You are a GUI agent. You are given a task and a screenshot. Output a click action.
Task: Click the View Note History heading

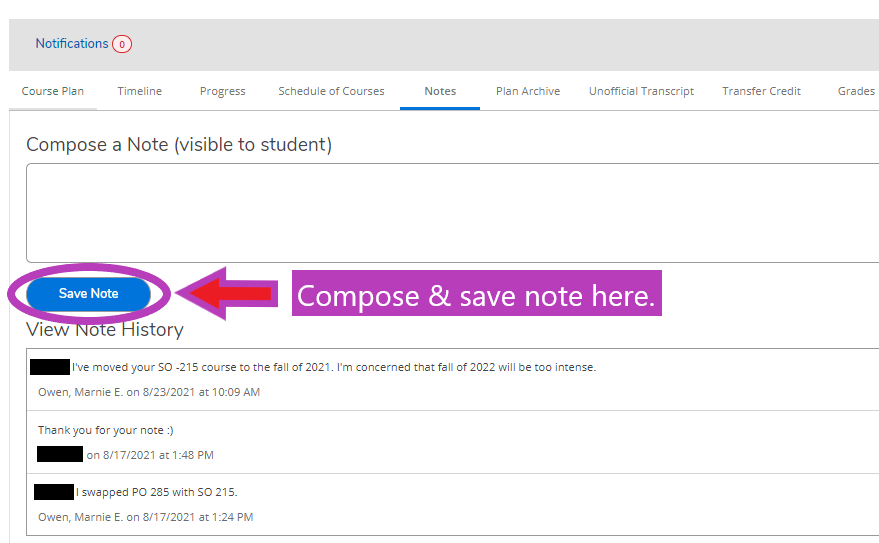click(105, 329)
